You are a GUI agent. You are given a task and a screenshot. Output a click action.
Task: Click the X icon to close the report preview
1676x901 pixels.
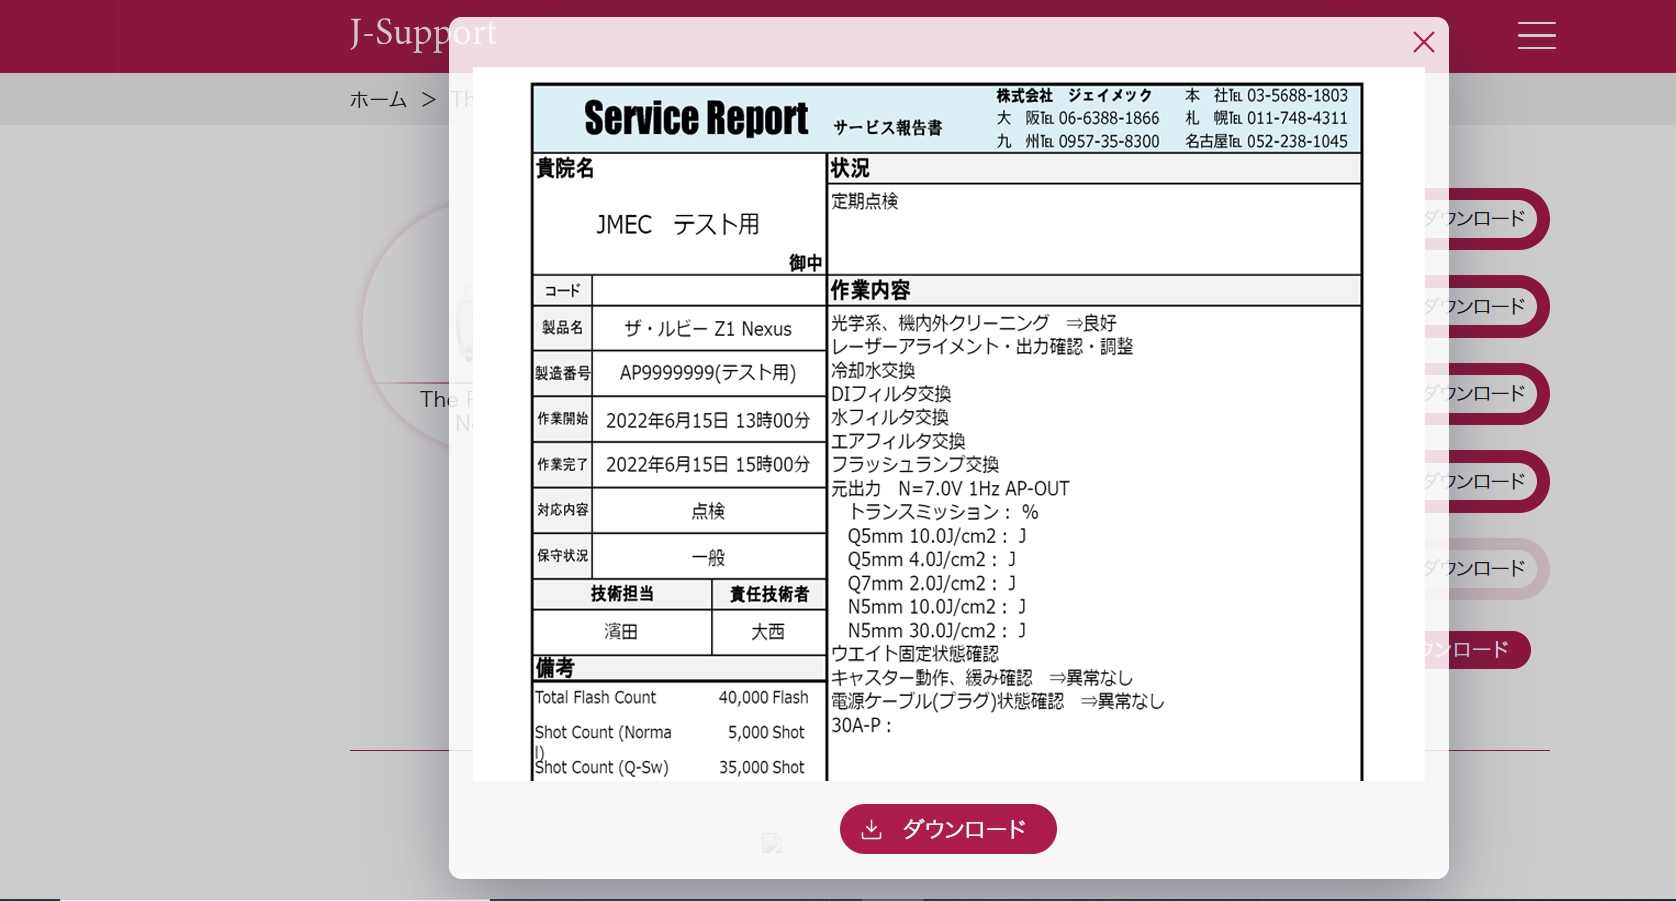click(x=1423, y=42)
